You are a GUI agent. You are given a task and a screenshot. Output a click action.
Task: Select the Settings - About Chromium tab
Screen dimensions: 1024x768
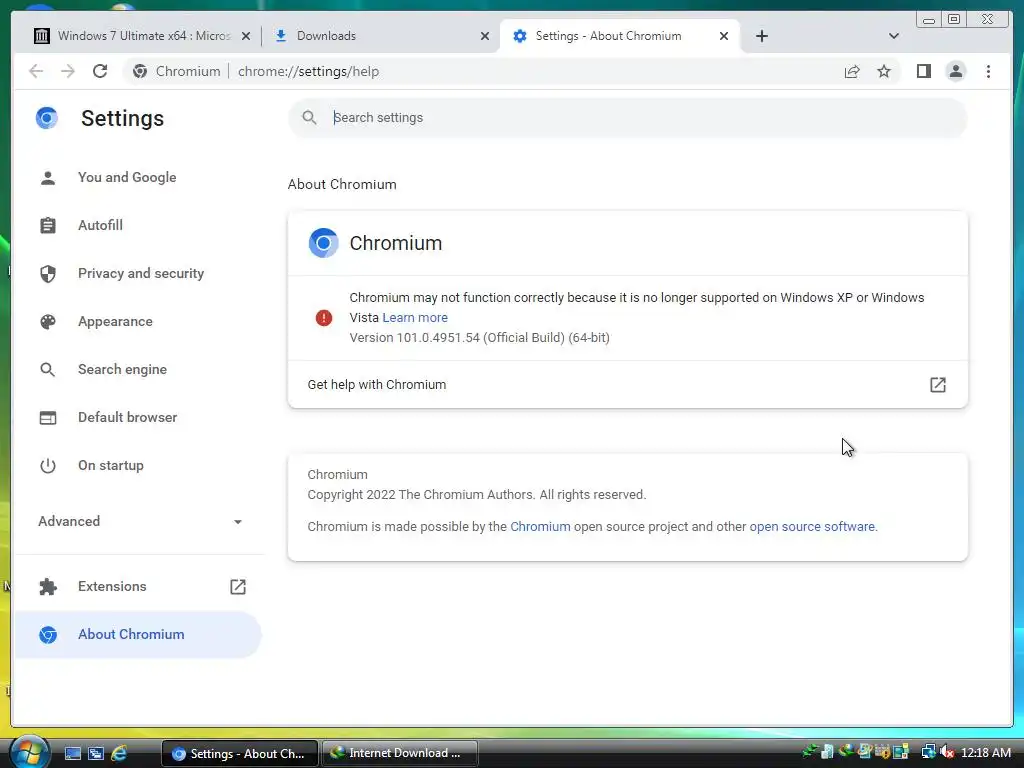point(620,36)
